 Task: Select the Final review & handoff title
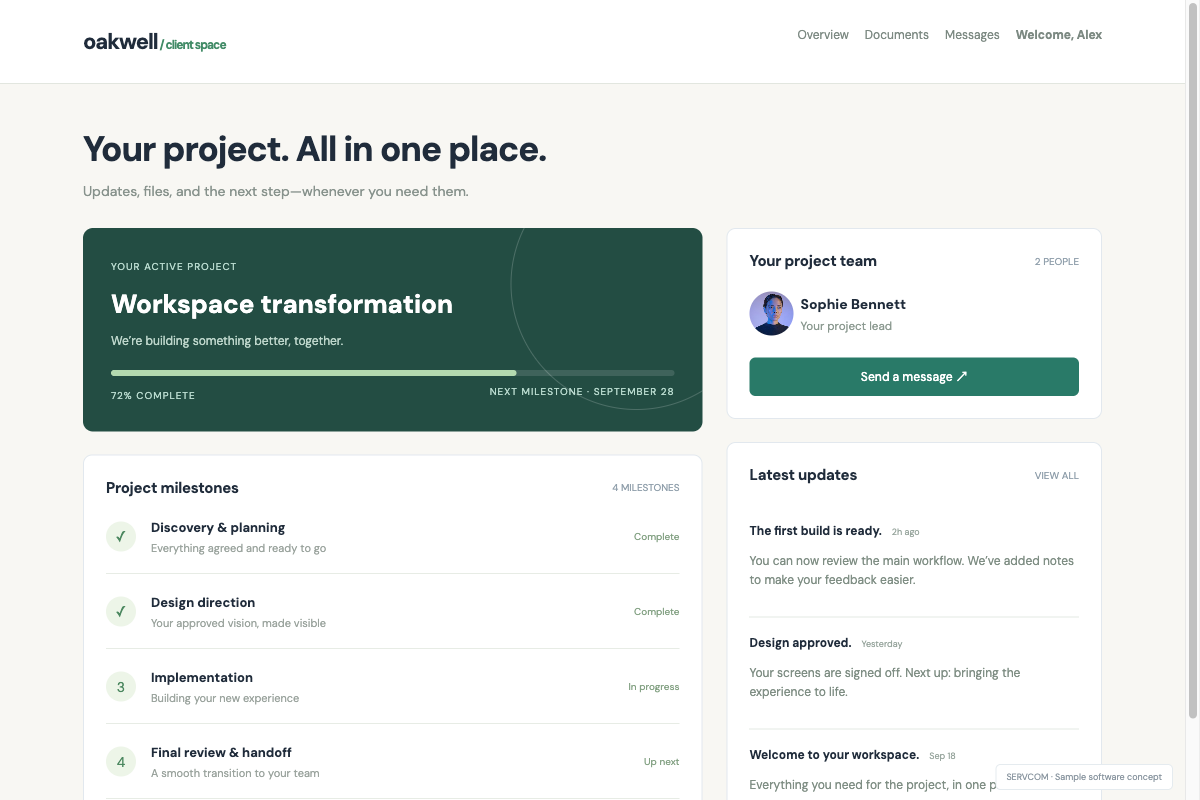221,753
